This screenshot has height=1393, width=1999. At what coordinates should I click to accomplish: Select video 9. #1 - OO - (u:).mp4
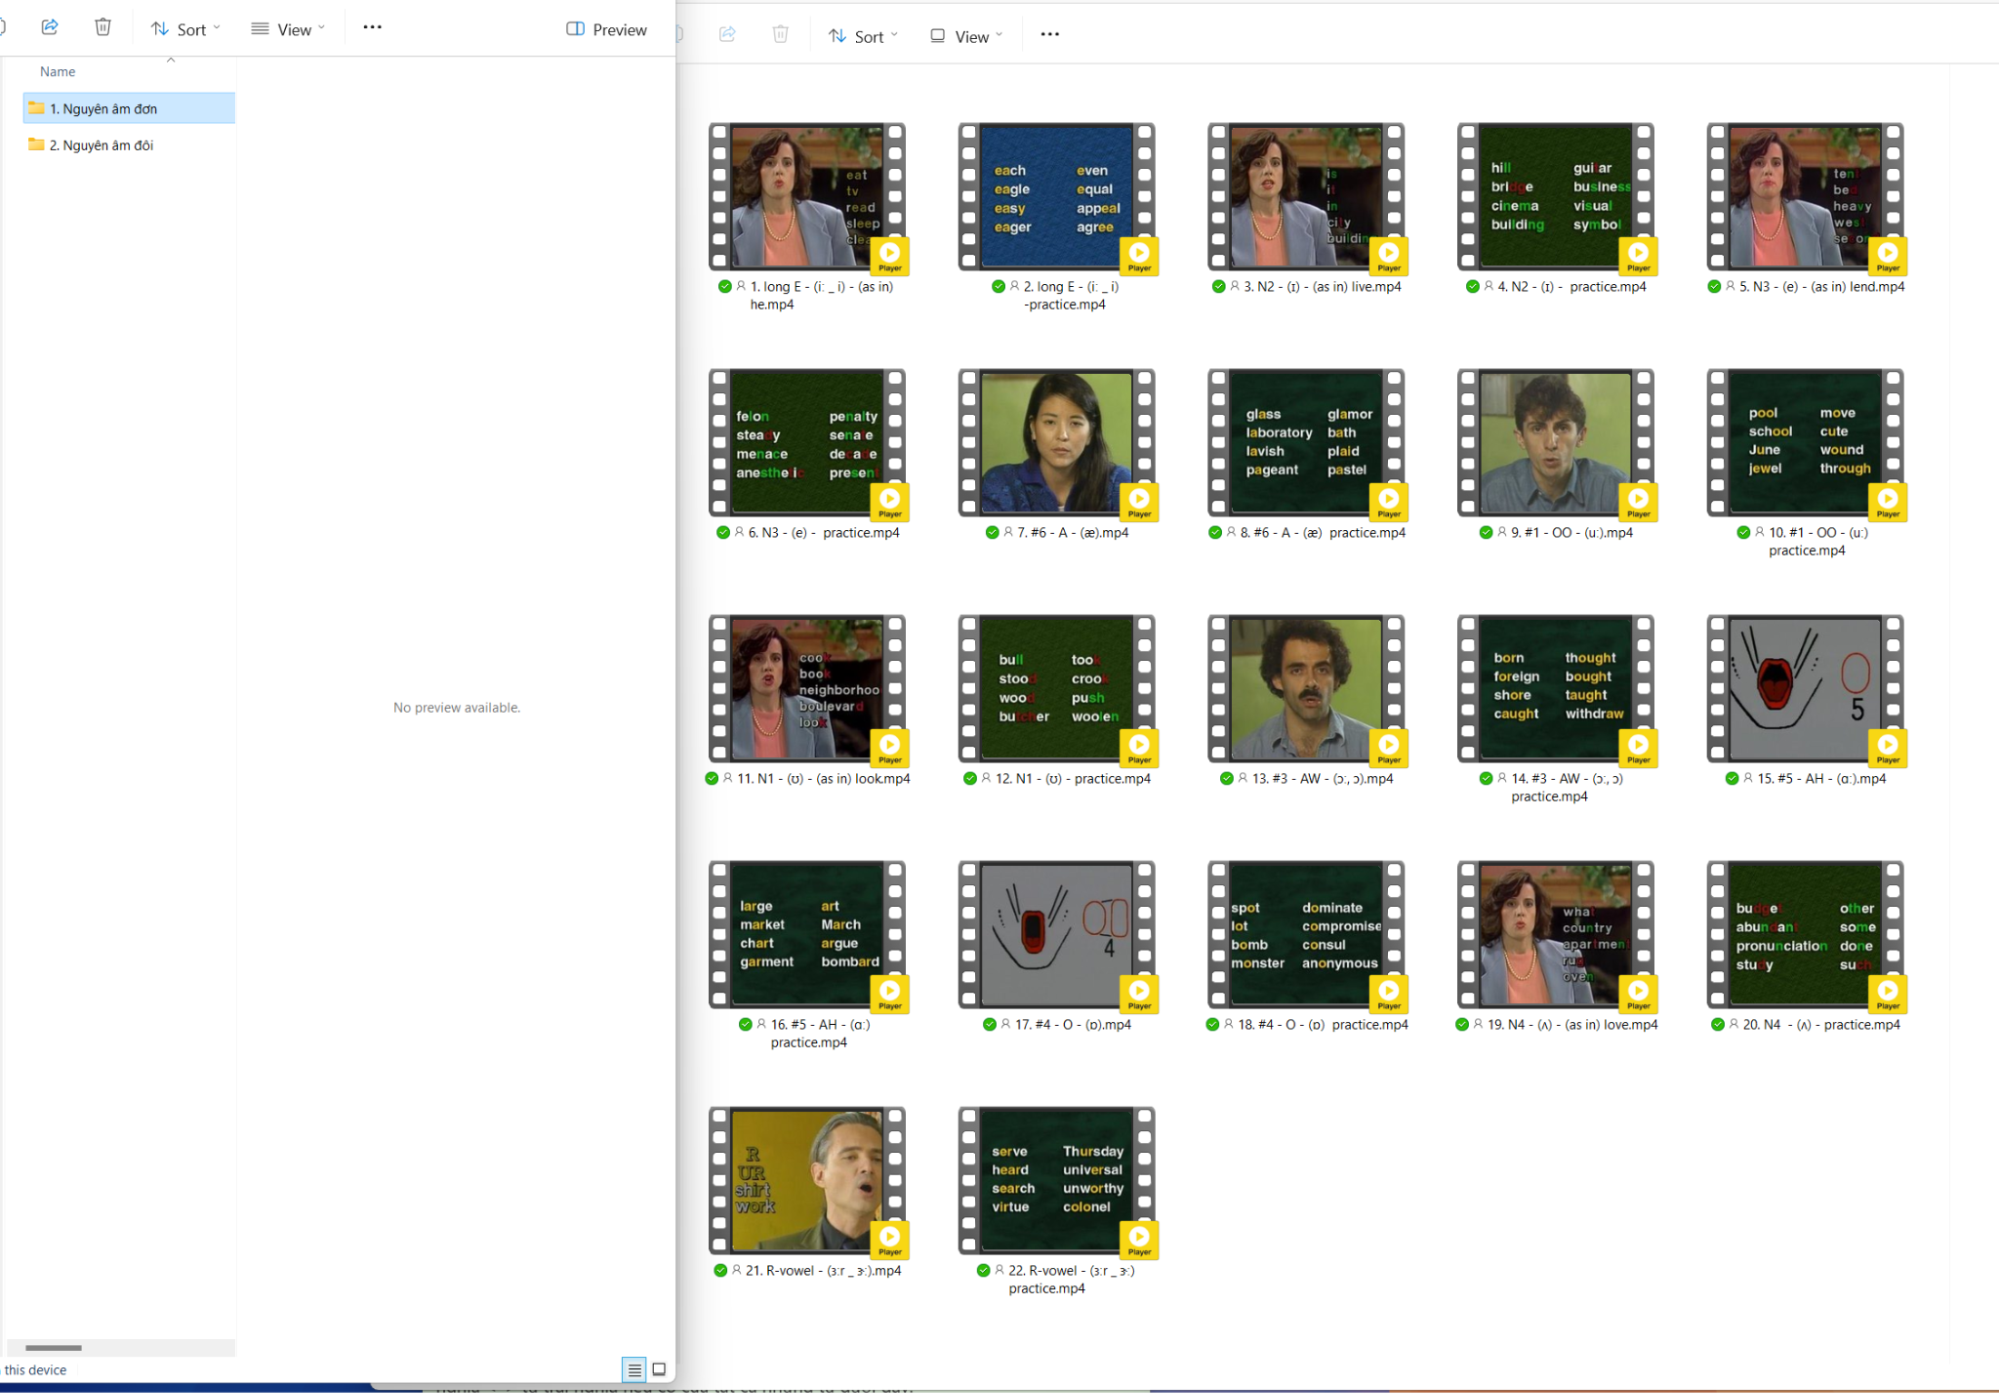tap(1555, 445)
